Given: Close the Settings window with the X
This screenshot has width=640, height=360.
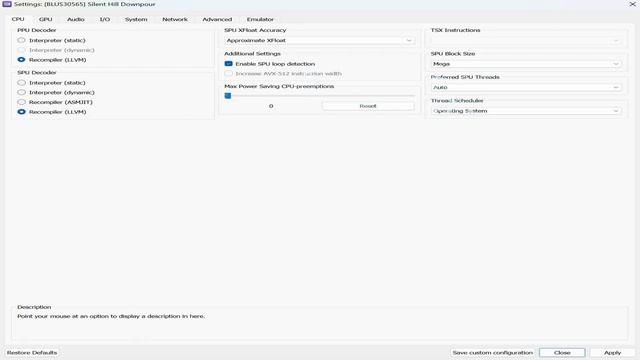Looking at the screenshot, I should (x=632, y=4).
